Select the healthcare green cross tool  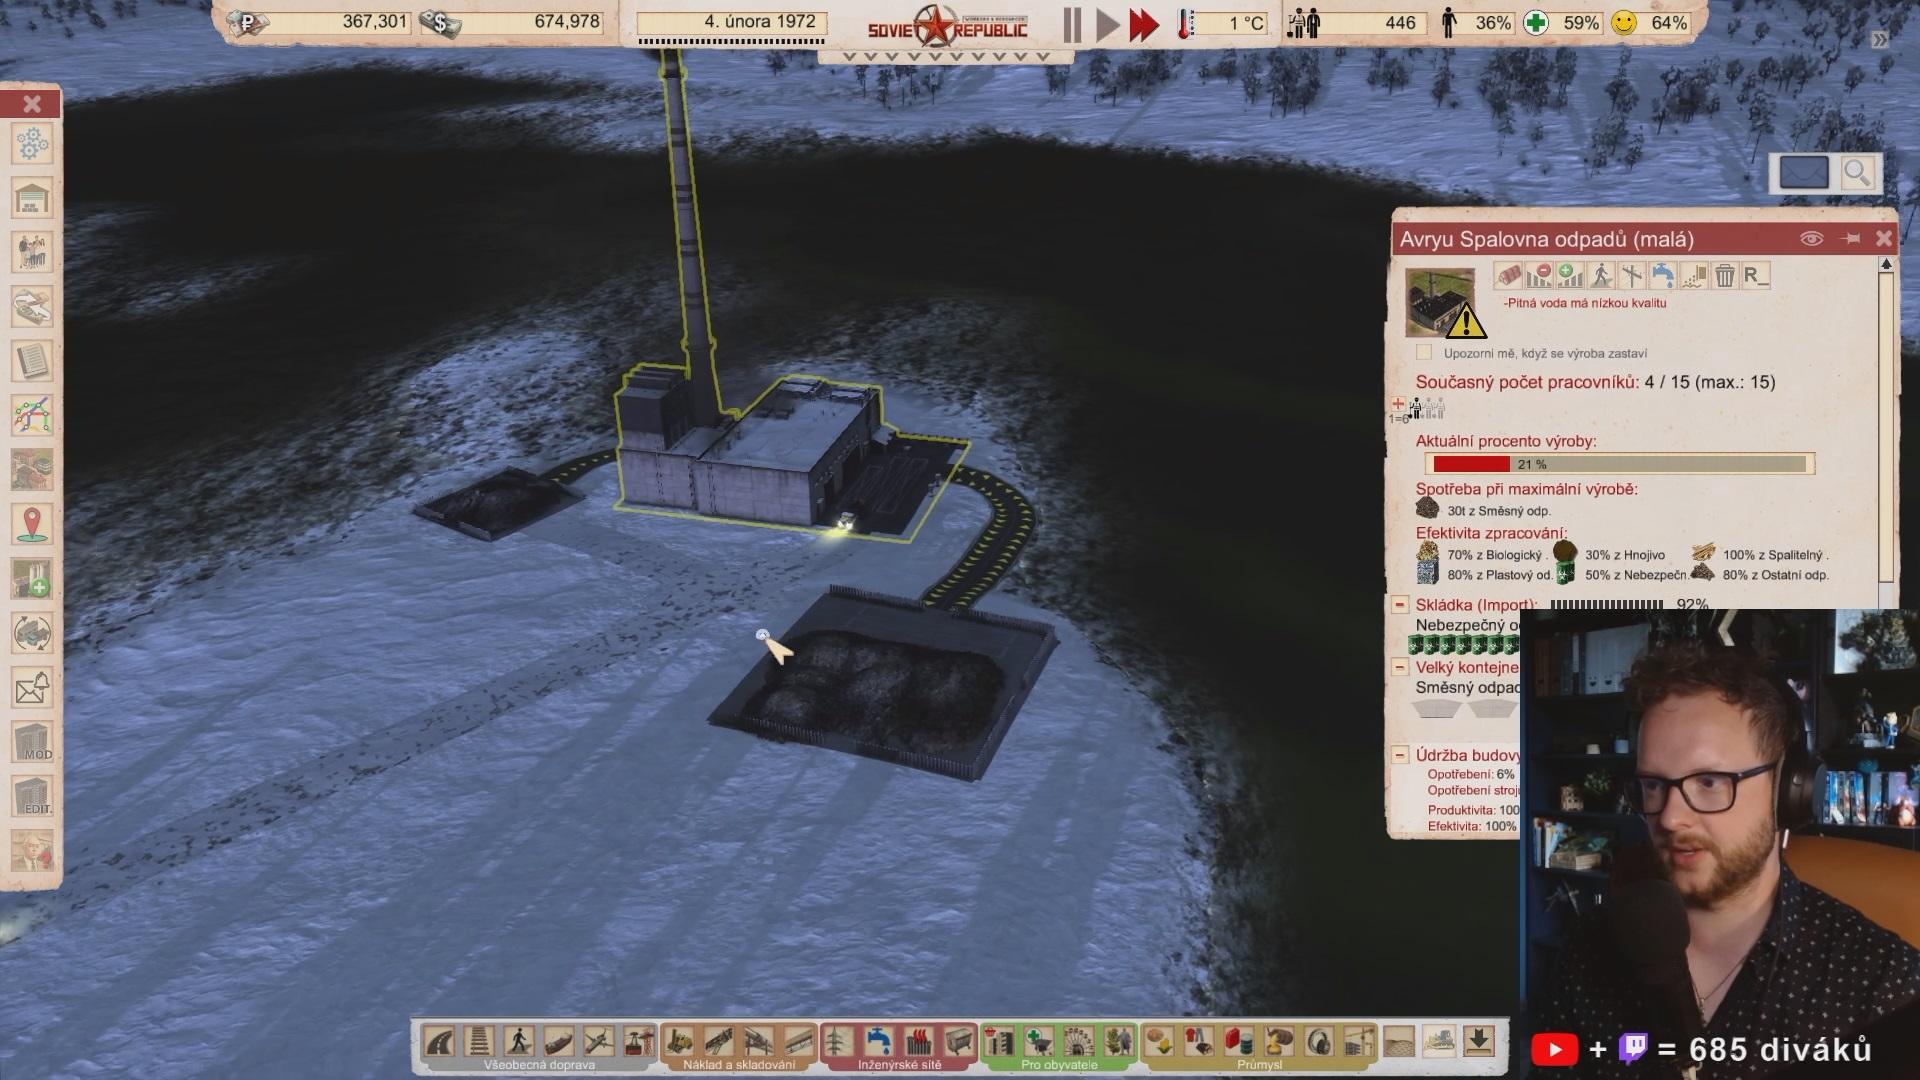1039,1042
